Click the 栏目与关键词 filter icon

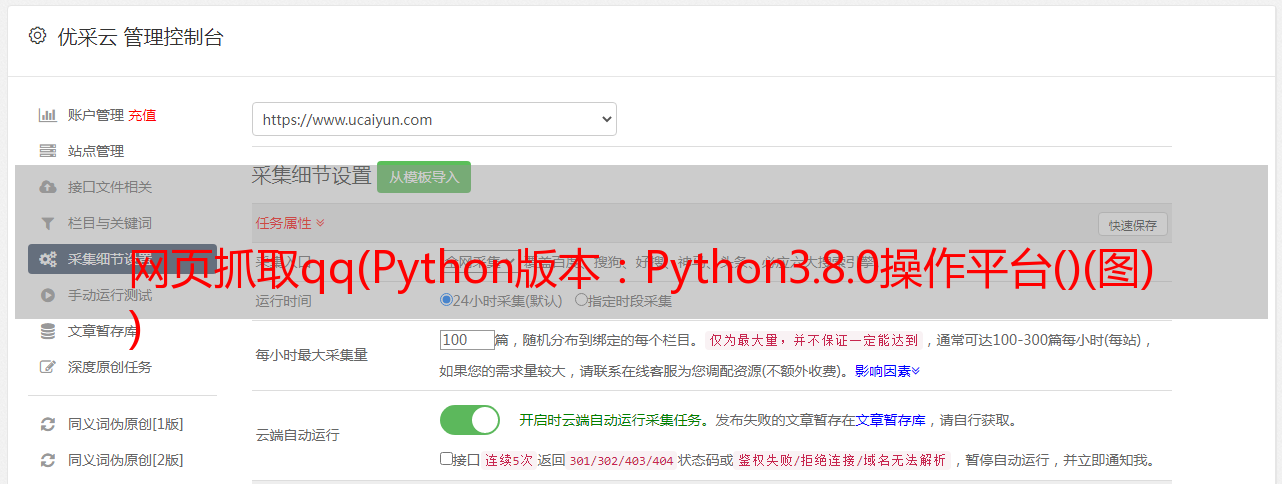point(47,223)
